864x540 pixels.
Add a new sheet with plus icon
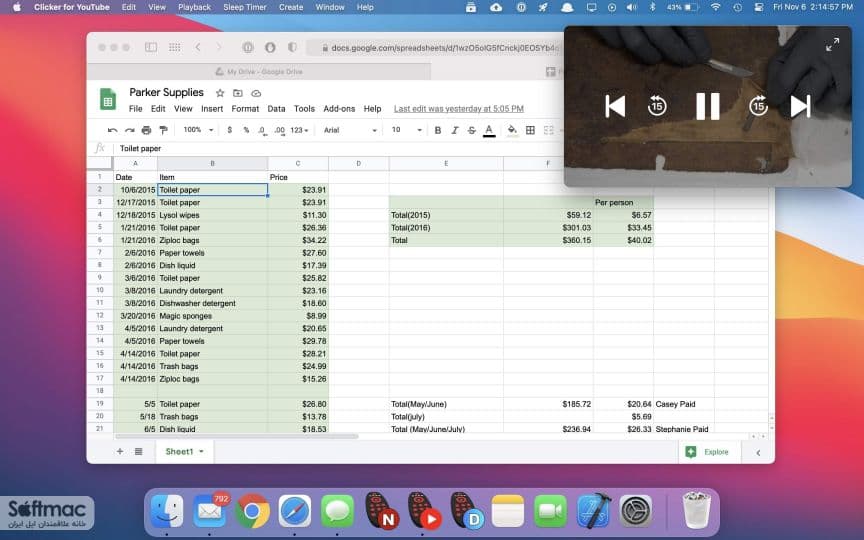(x=120, y=452)
